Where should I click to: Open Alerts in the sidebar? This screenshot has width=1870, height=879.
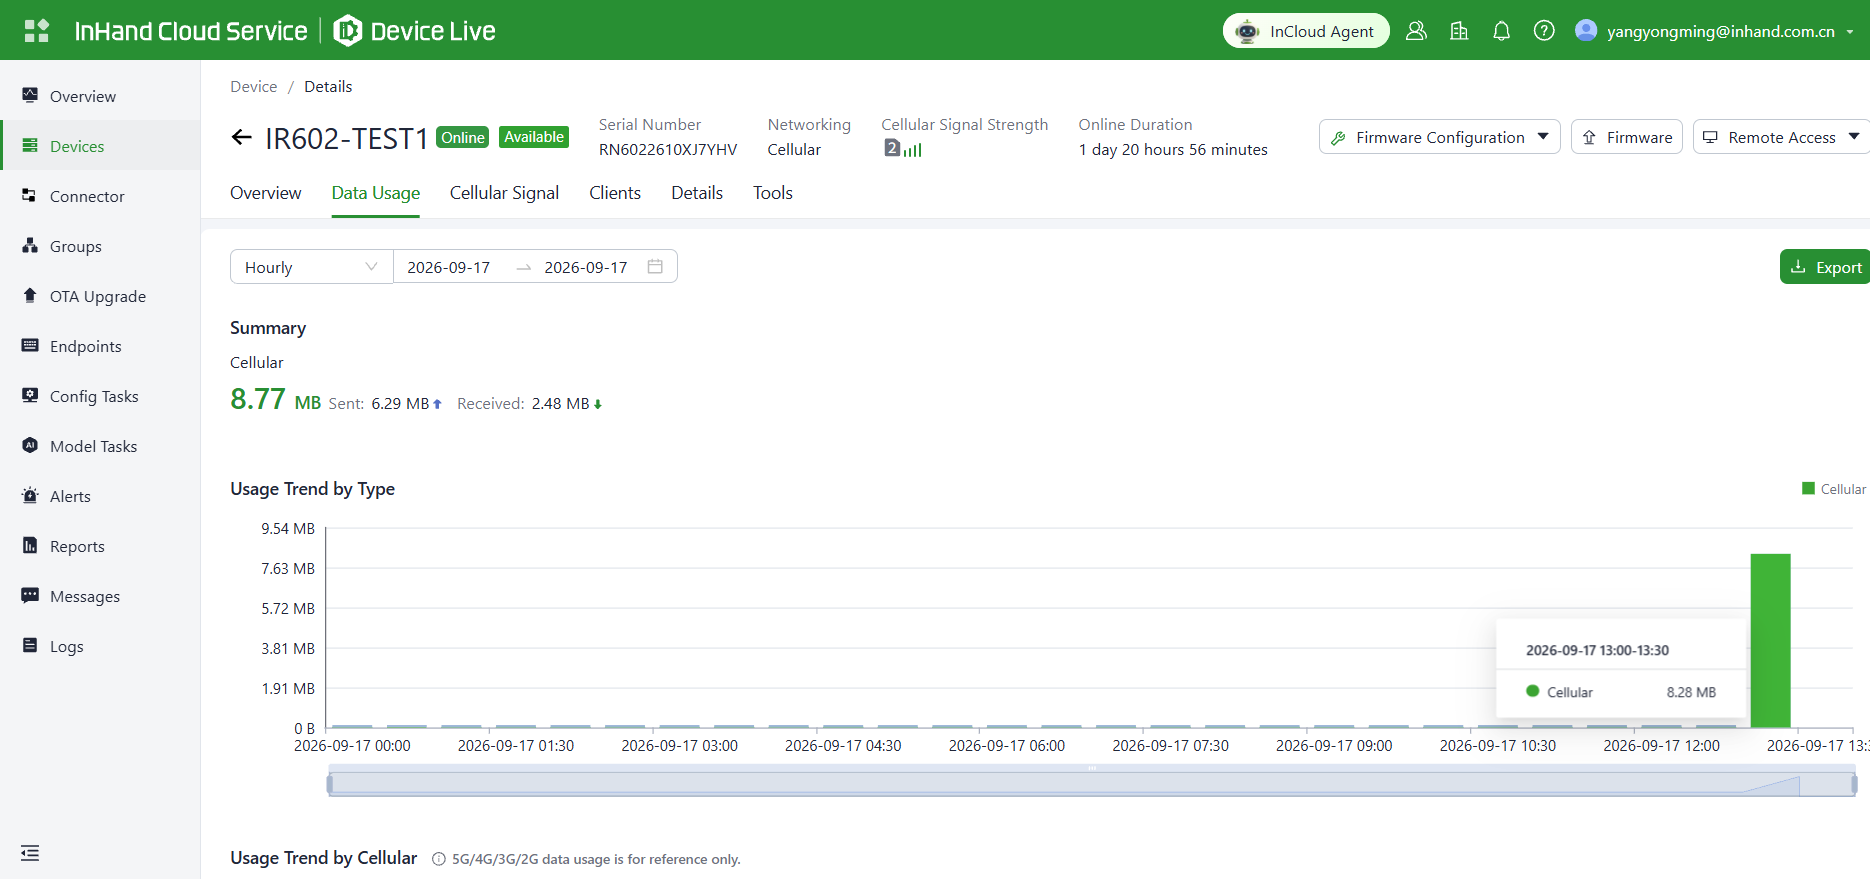click(x=100, y=496)
